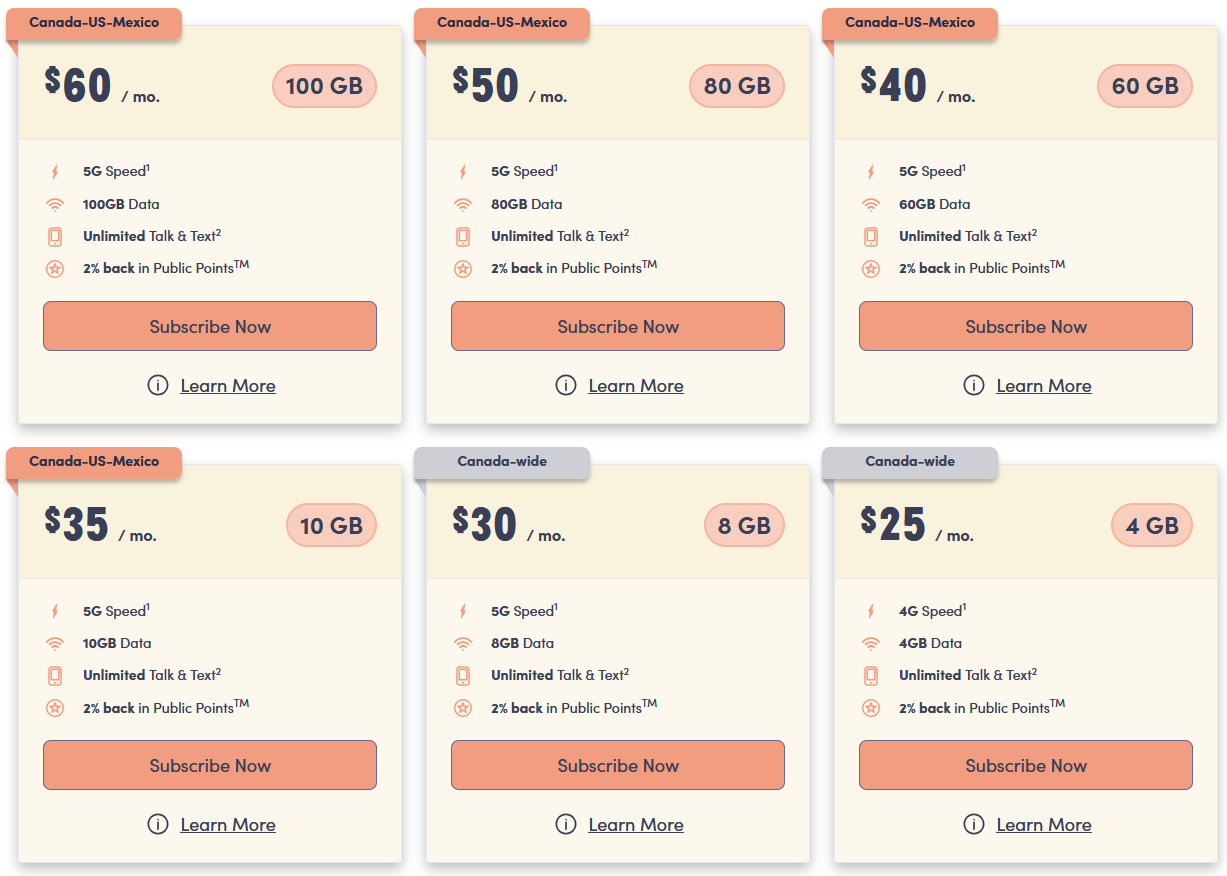Click the wifi icon for 100GB Data

(x=55, y=204)
